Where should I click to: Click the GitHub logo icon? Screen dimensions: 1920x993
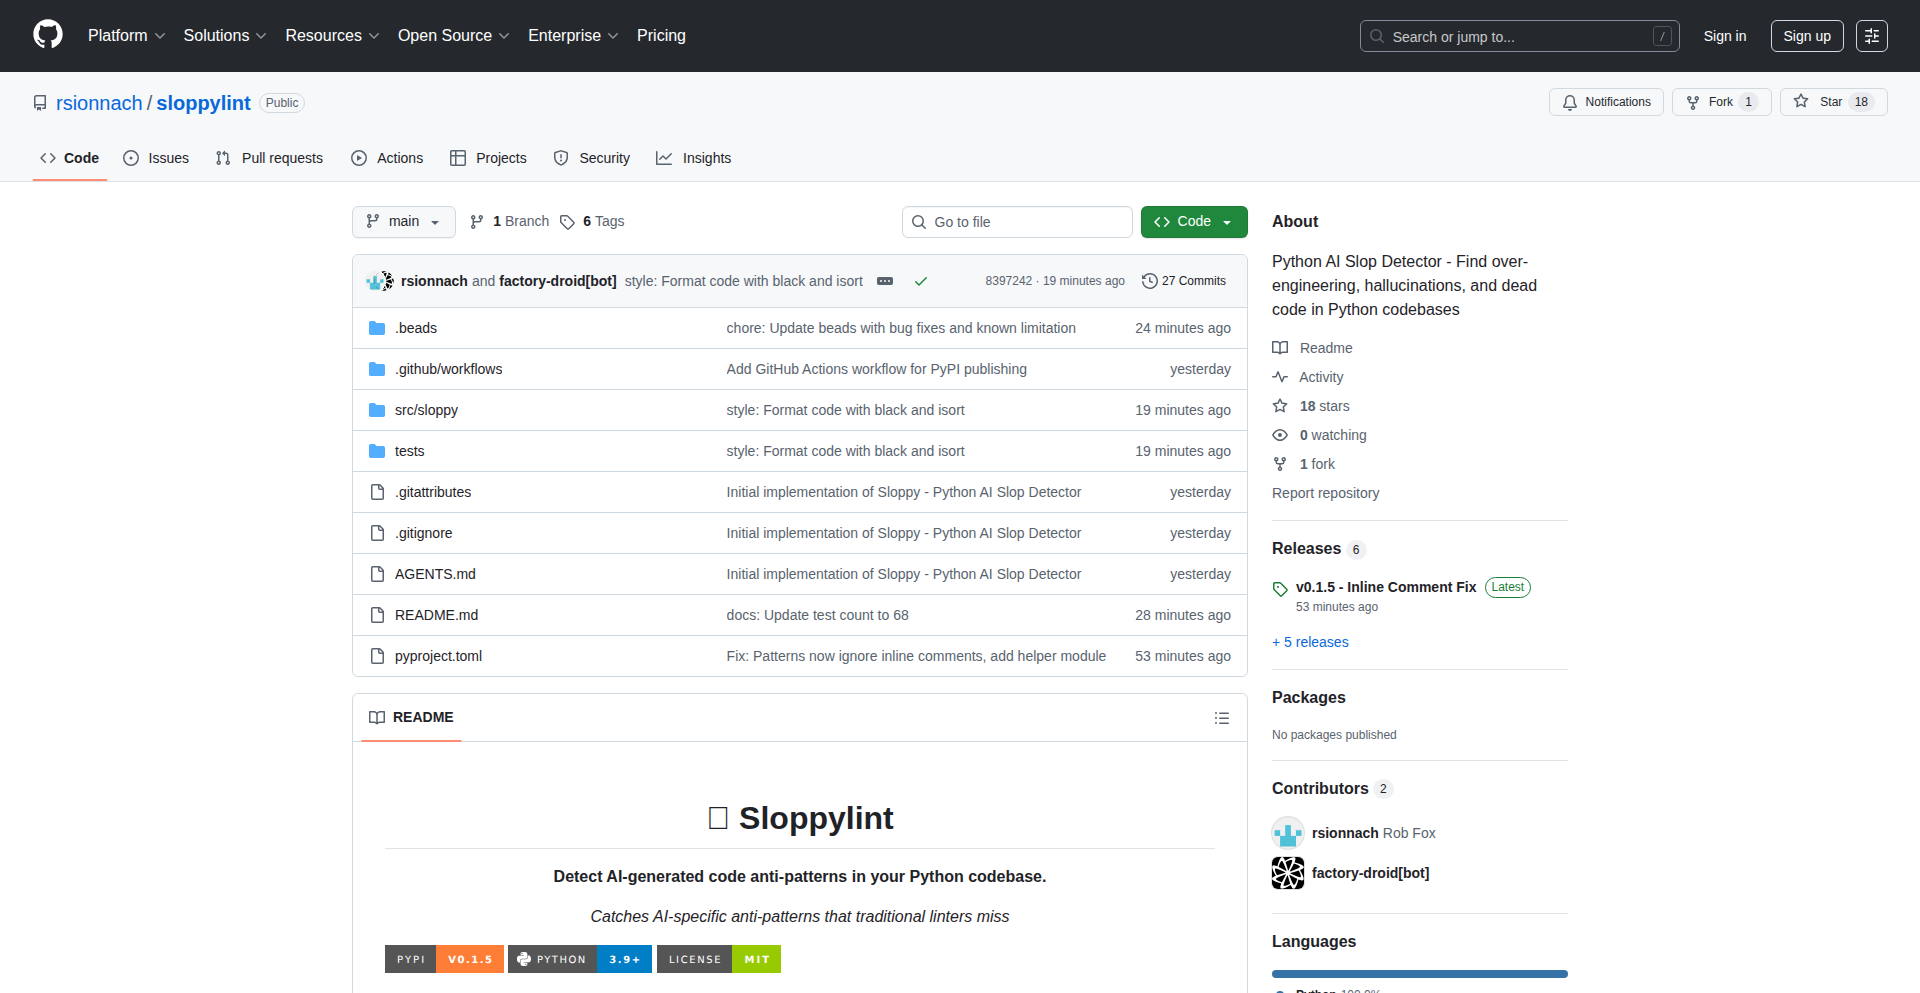pyautogui.click(x=48, y=35)
